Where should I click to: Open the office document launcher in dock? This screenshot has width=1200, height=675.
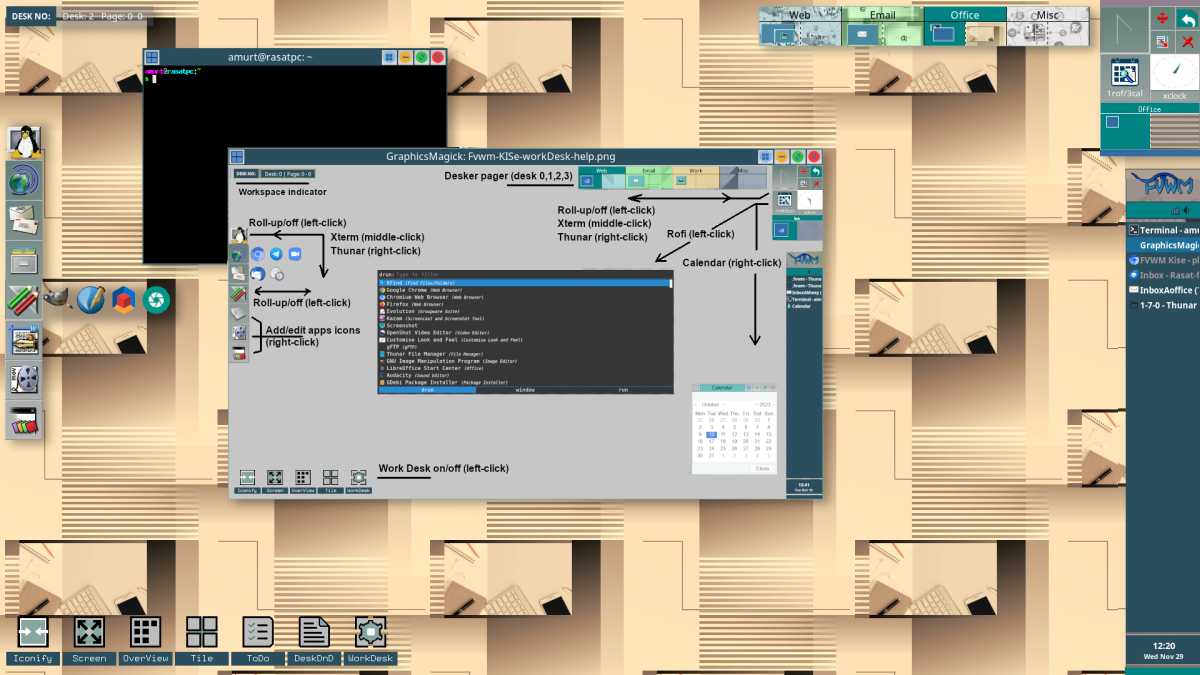pyautogui.click(x=24, y=338)
